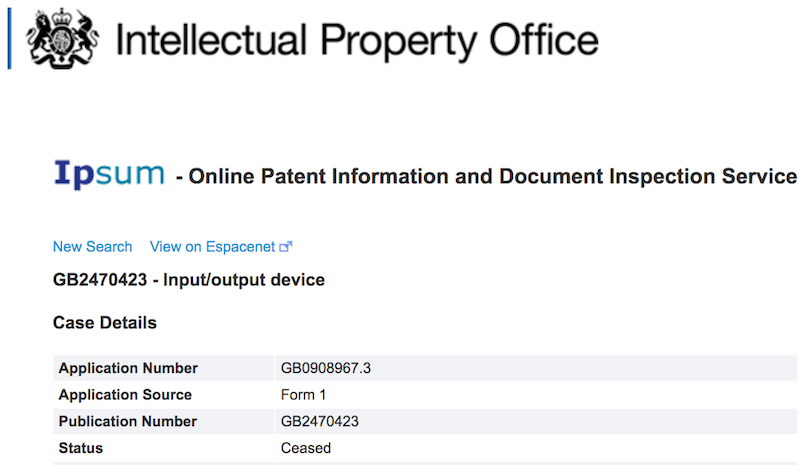Click the Online Patent Information service subtitle
The image size is (800, 465).
tap(486, 177)
